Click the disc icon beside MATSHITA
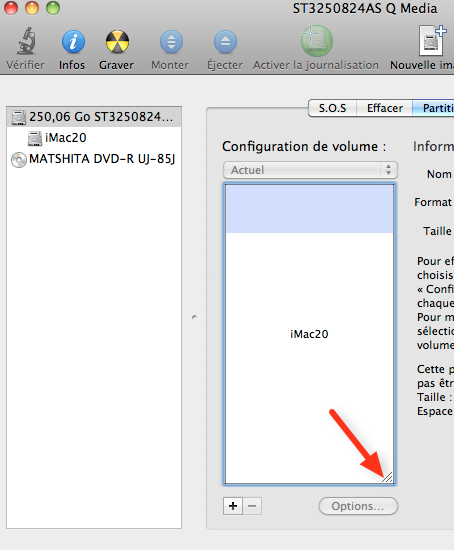The height and width of the screenshot is (550, 454). click(x=19, y=160)
